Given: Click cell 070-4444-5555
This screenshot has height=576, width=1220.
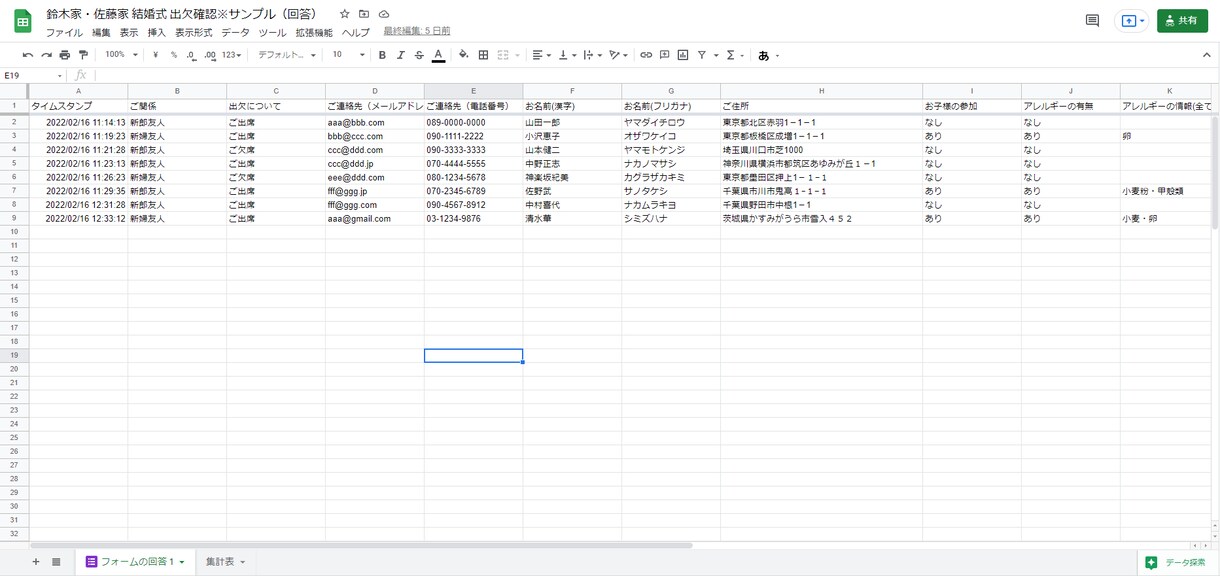Looking at the screenshot, I should point(473,163).
